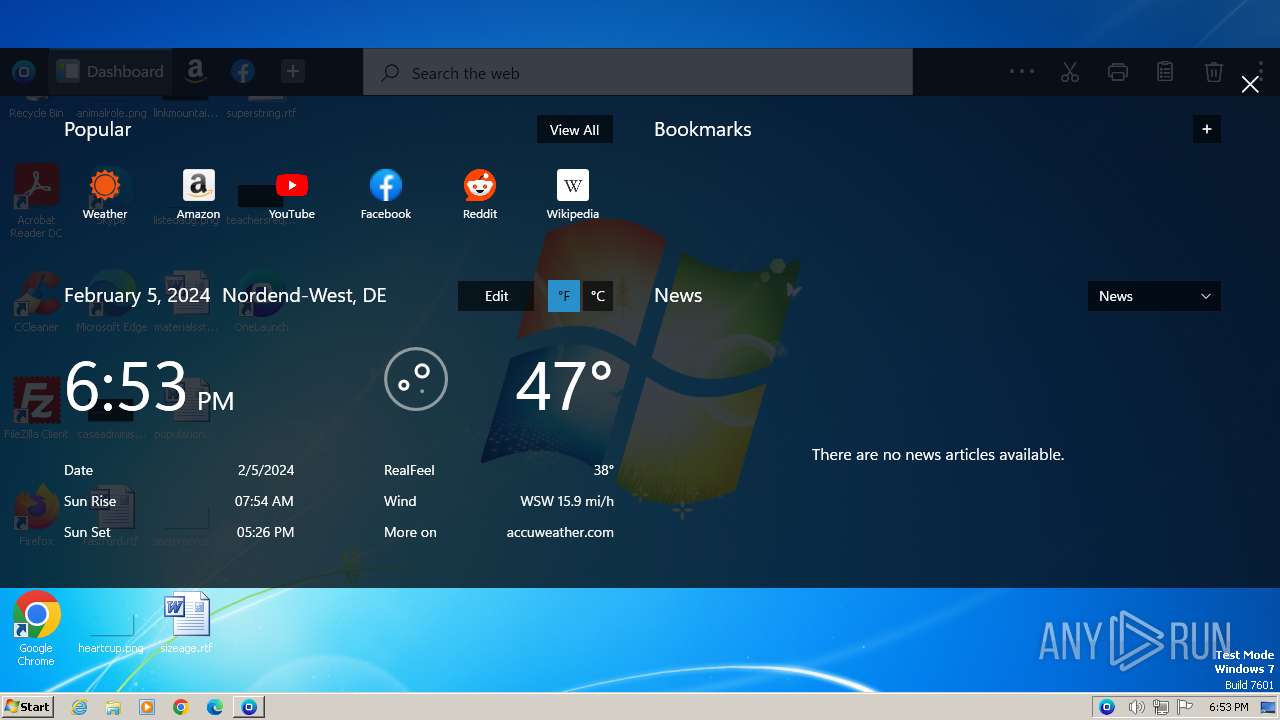Open the Windows Start menu

pyautogui.click(x=27, y=707)
